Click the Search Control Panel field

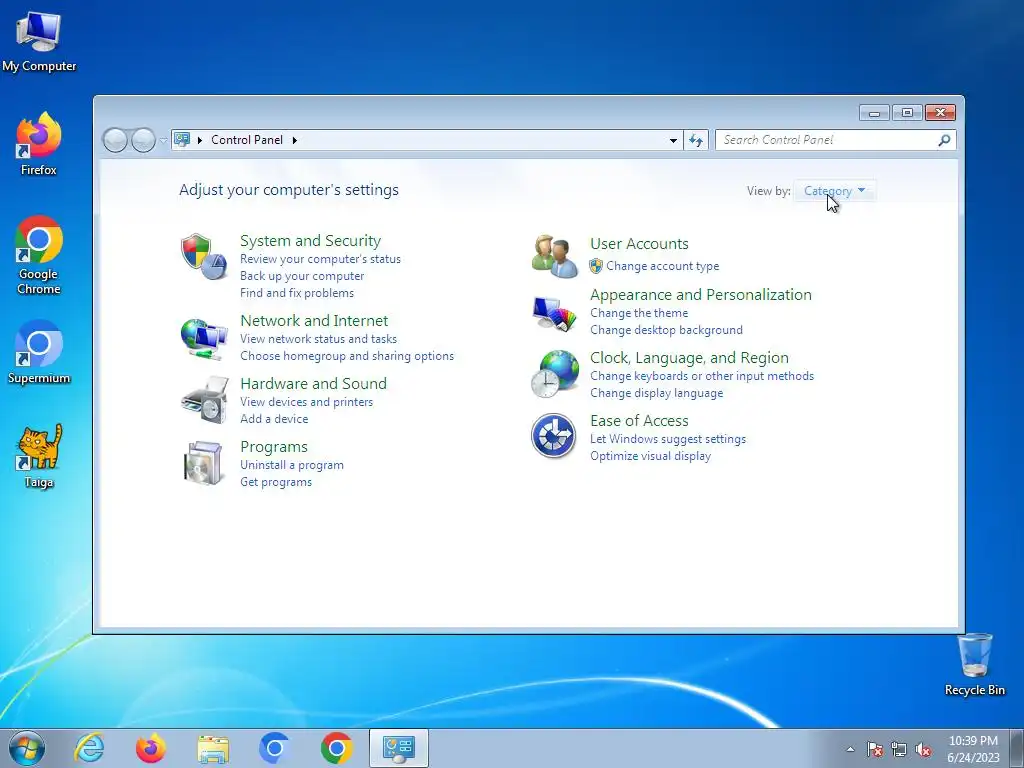tap(835, 140)
